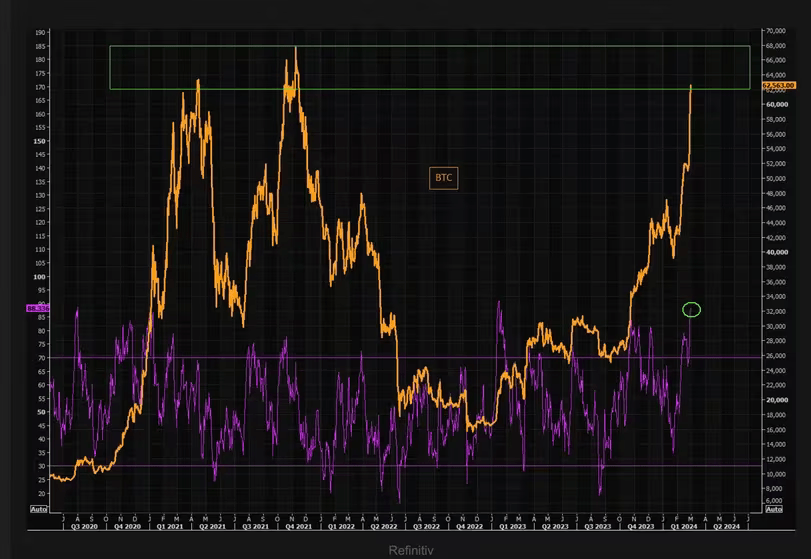
Task: Select the Q1 2021 quarter label
Action: click(x=170, y=526)
